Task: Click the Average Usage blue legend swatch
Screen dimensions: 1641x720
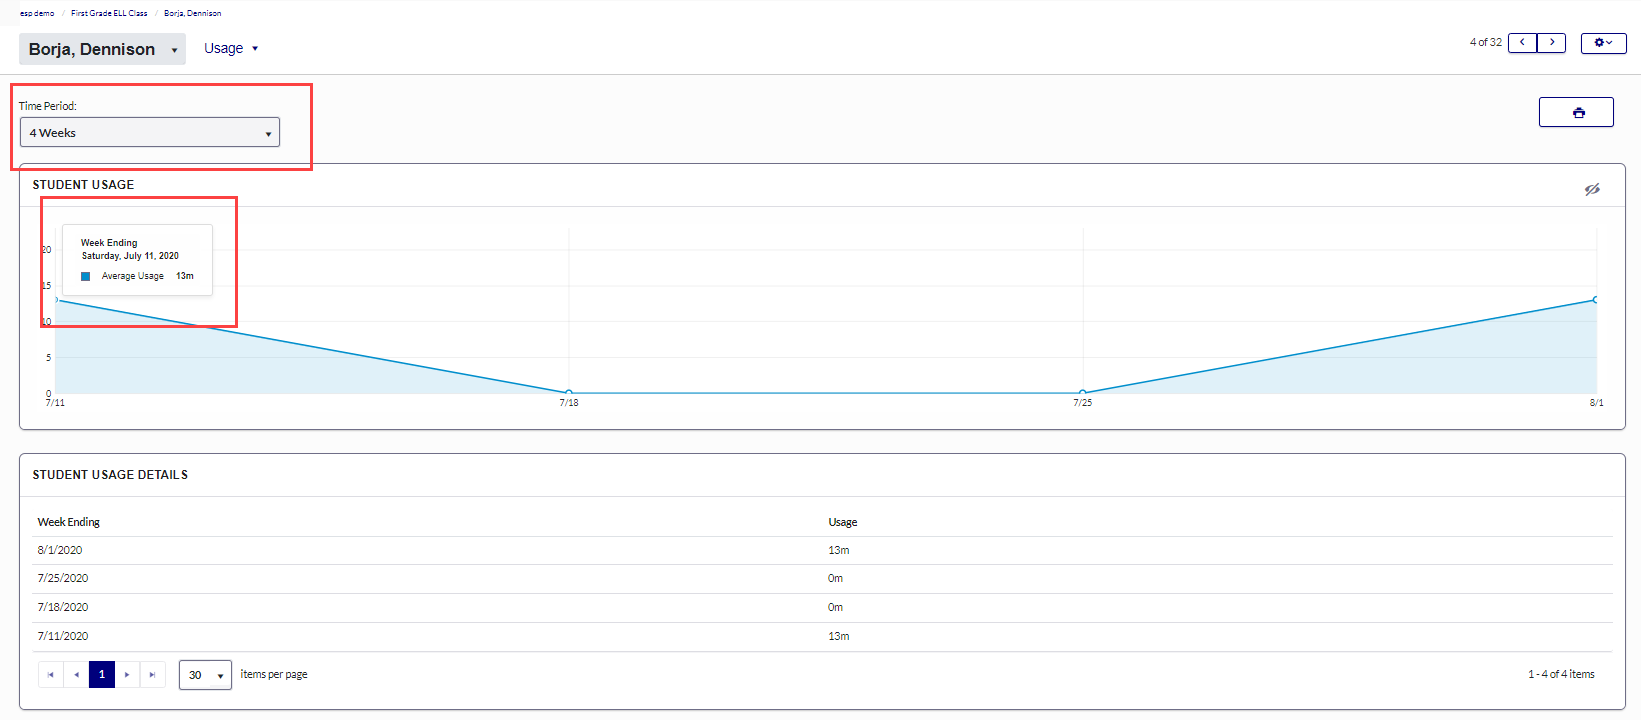Action: pyautogui.click(x=86, y=276)
